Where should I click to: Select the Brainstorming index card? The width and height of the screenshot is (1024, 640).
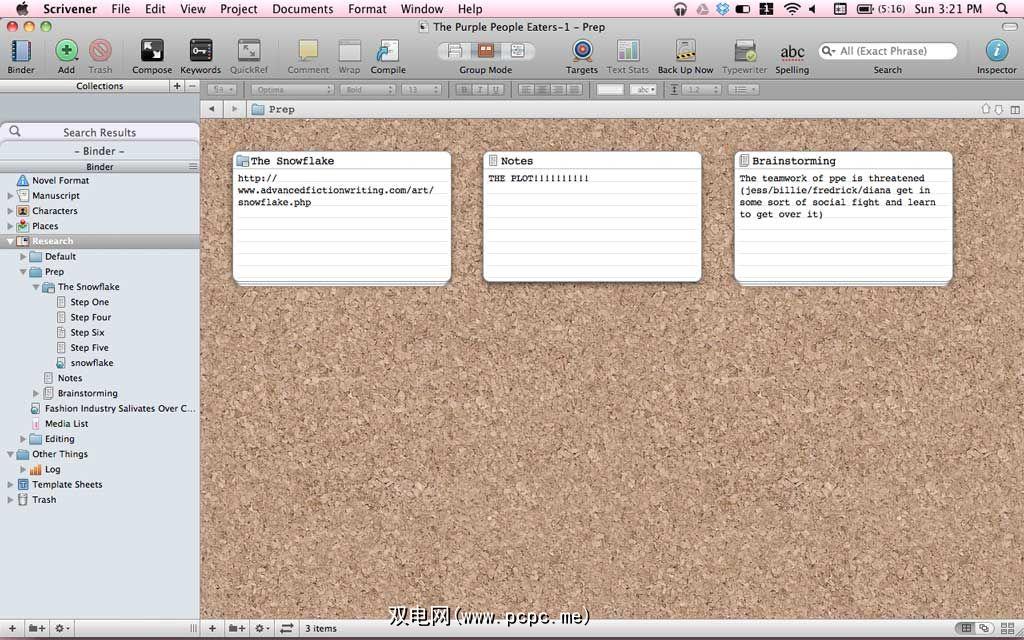tap(843, 218)
